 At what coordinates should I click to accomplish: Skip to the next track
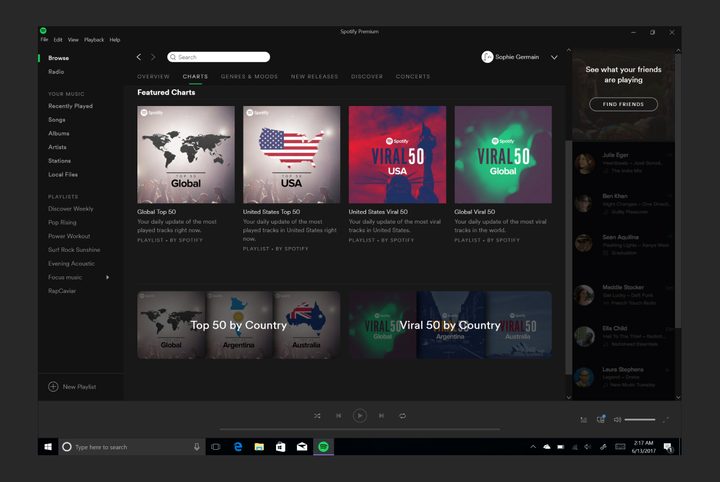tap(381, 415)
